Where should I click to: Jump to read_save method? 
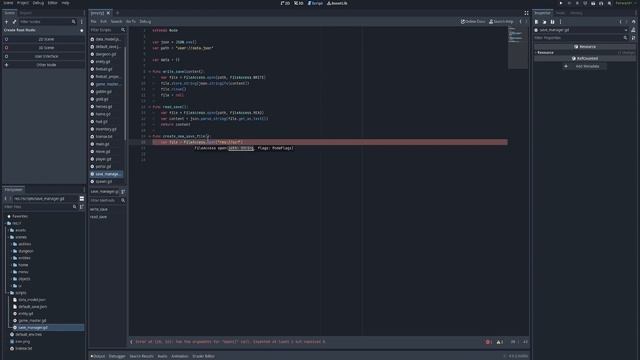click(x=98, y=217)
